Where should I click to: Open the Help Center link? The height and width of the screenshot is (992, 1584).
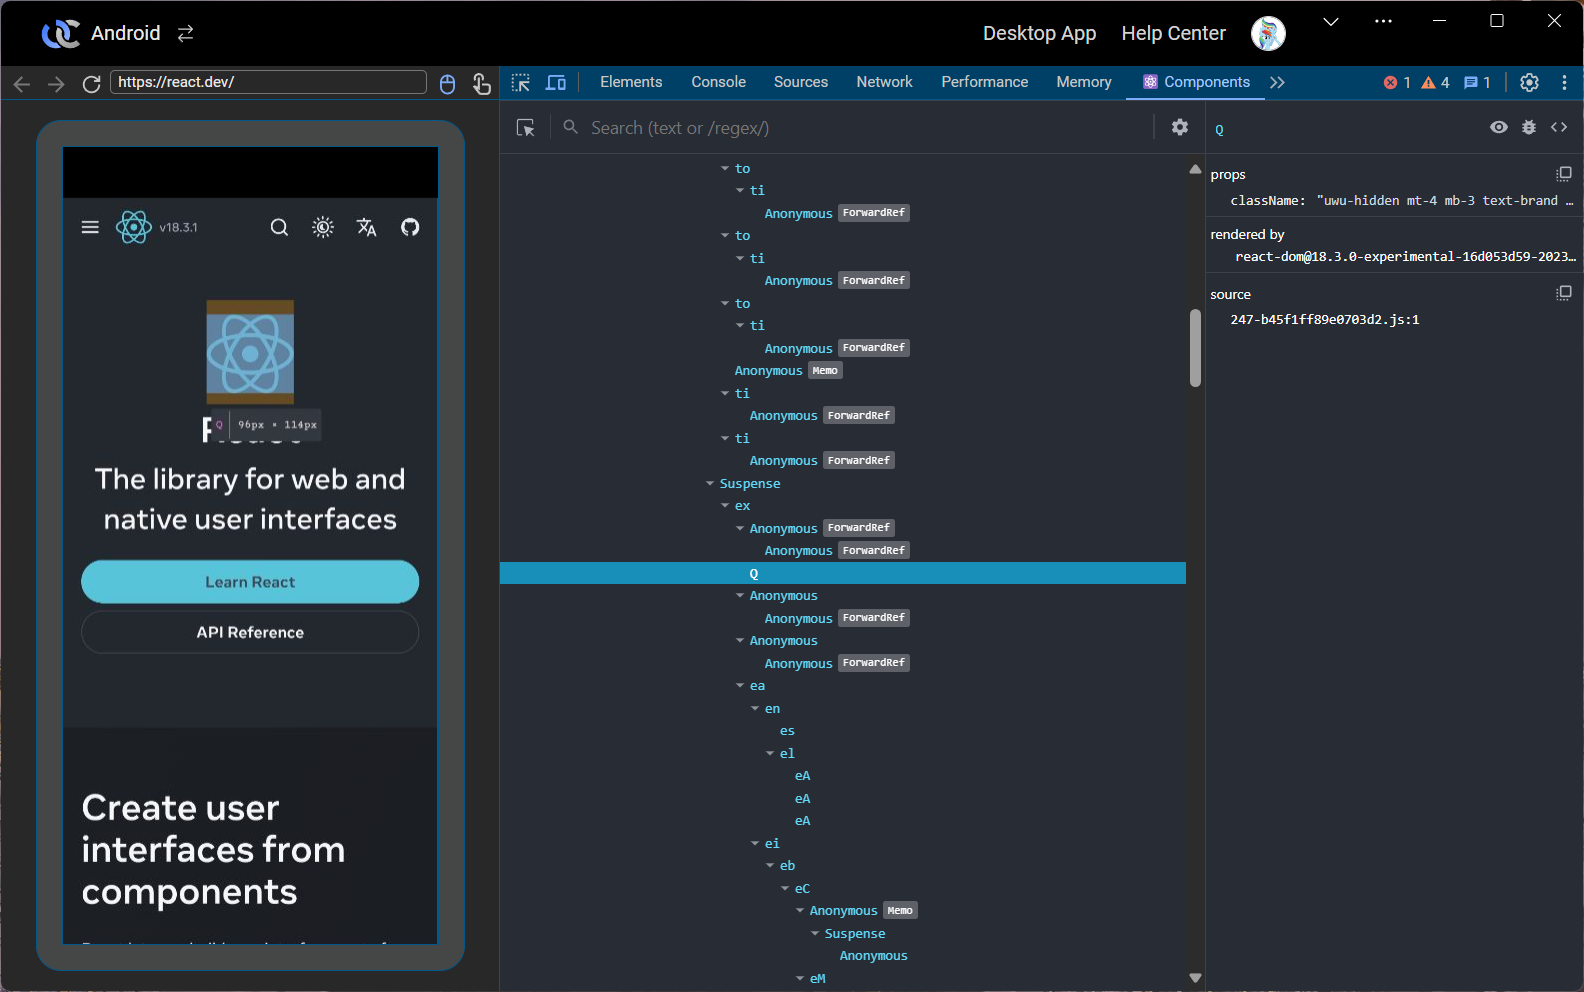point(1173,33)
